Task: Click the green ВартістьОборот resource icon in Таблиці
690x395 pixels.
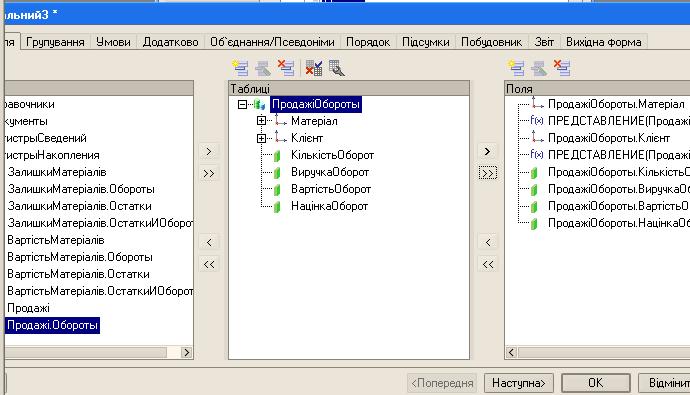Action: pyautogui.click(x=277, y=190)
